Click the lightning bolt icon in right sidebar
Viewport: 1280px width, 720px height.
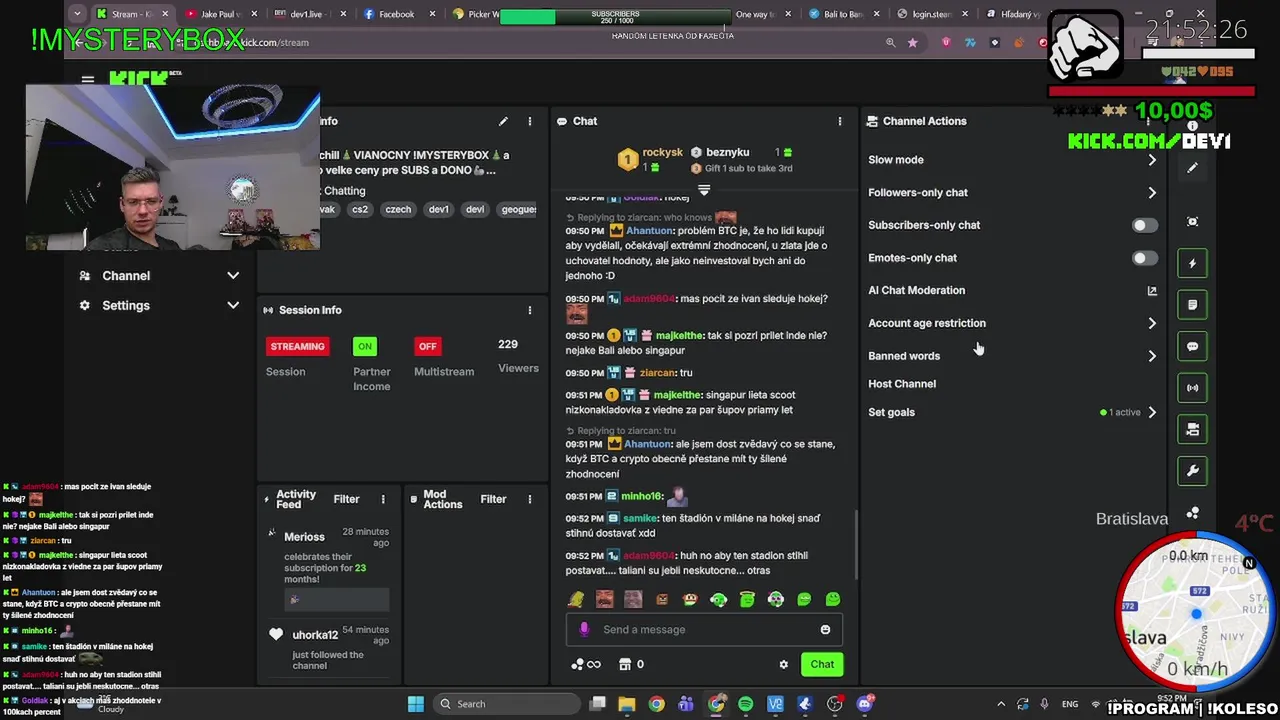pos(1192,263)
